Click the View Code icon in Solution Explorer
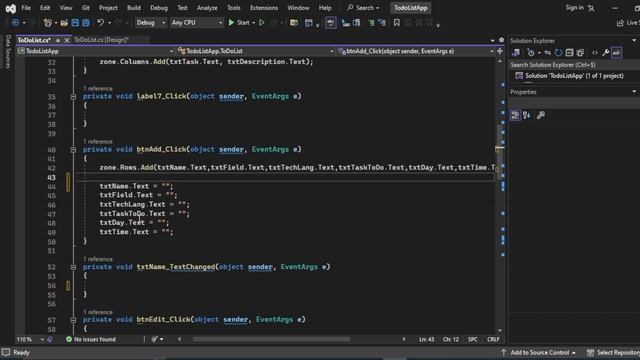Screen dimensions: 640x360 point(595,53)
